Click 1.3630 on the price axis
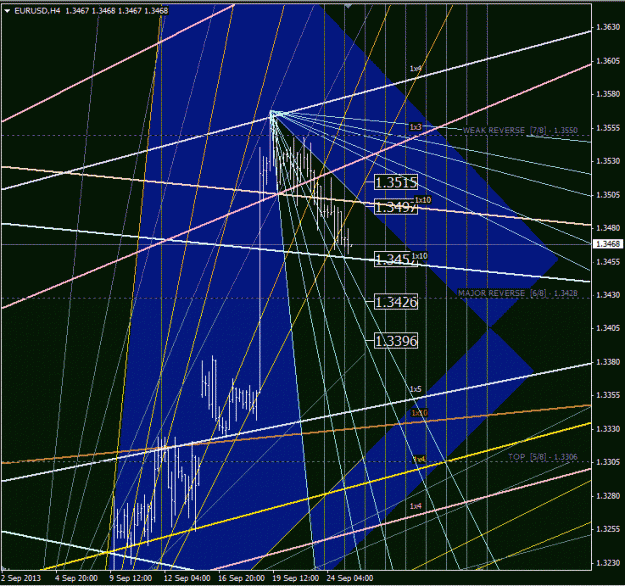This screenshot has width=625, height=586. point(608,27)
